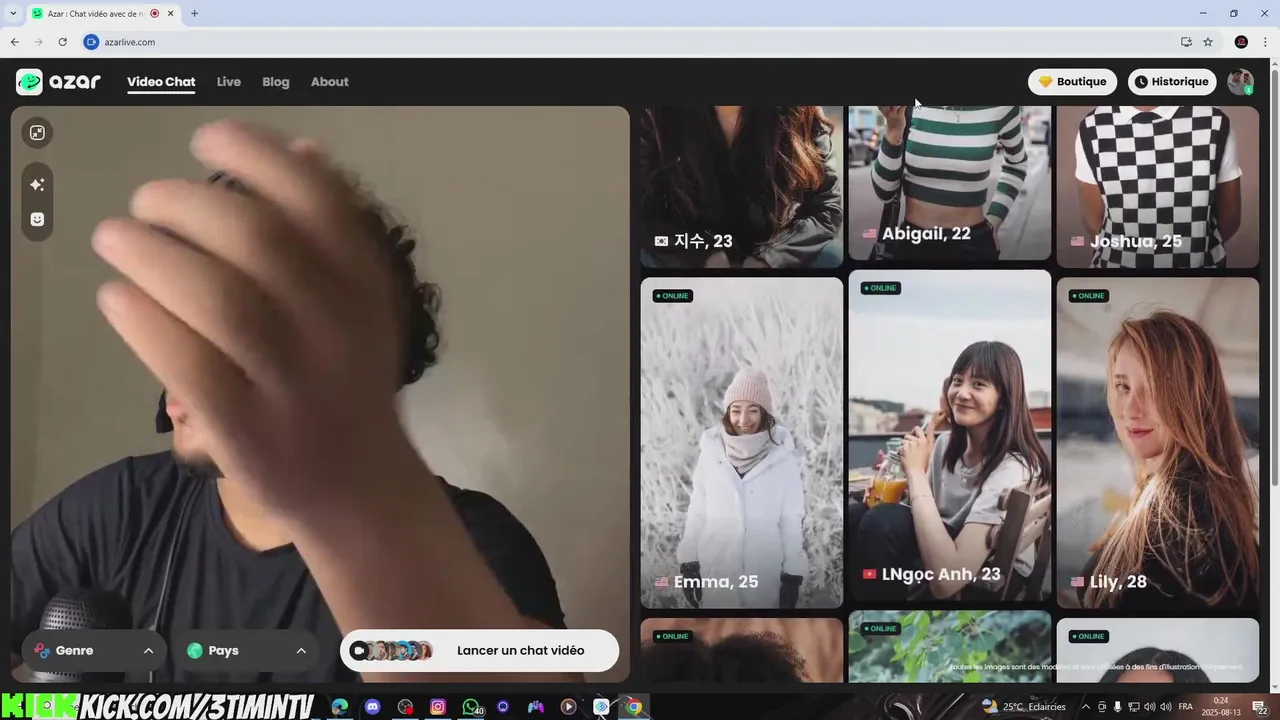1280x720 pixels.
Task: Click the camera site-info icon in address bar
Action: point(91,42)
